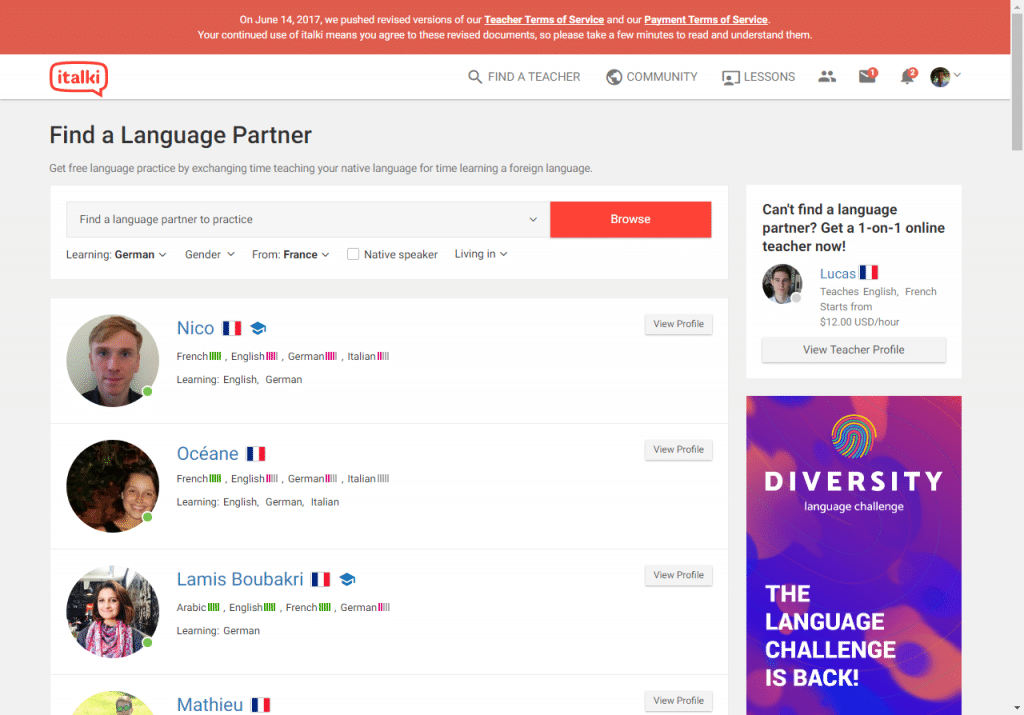This screenshot has width=1024, height=715.
Task: Click the red Browse button
Action: coord(630,219)
